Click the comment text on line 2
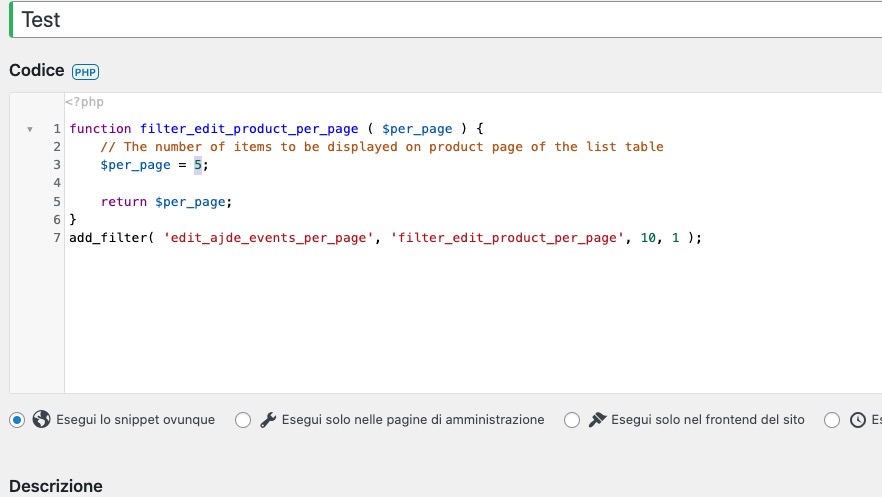Viewport: 882px width, 497px height. [382, 147]
